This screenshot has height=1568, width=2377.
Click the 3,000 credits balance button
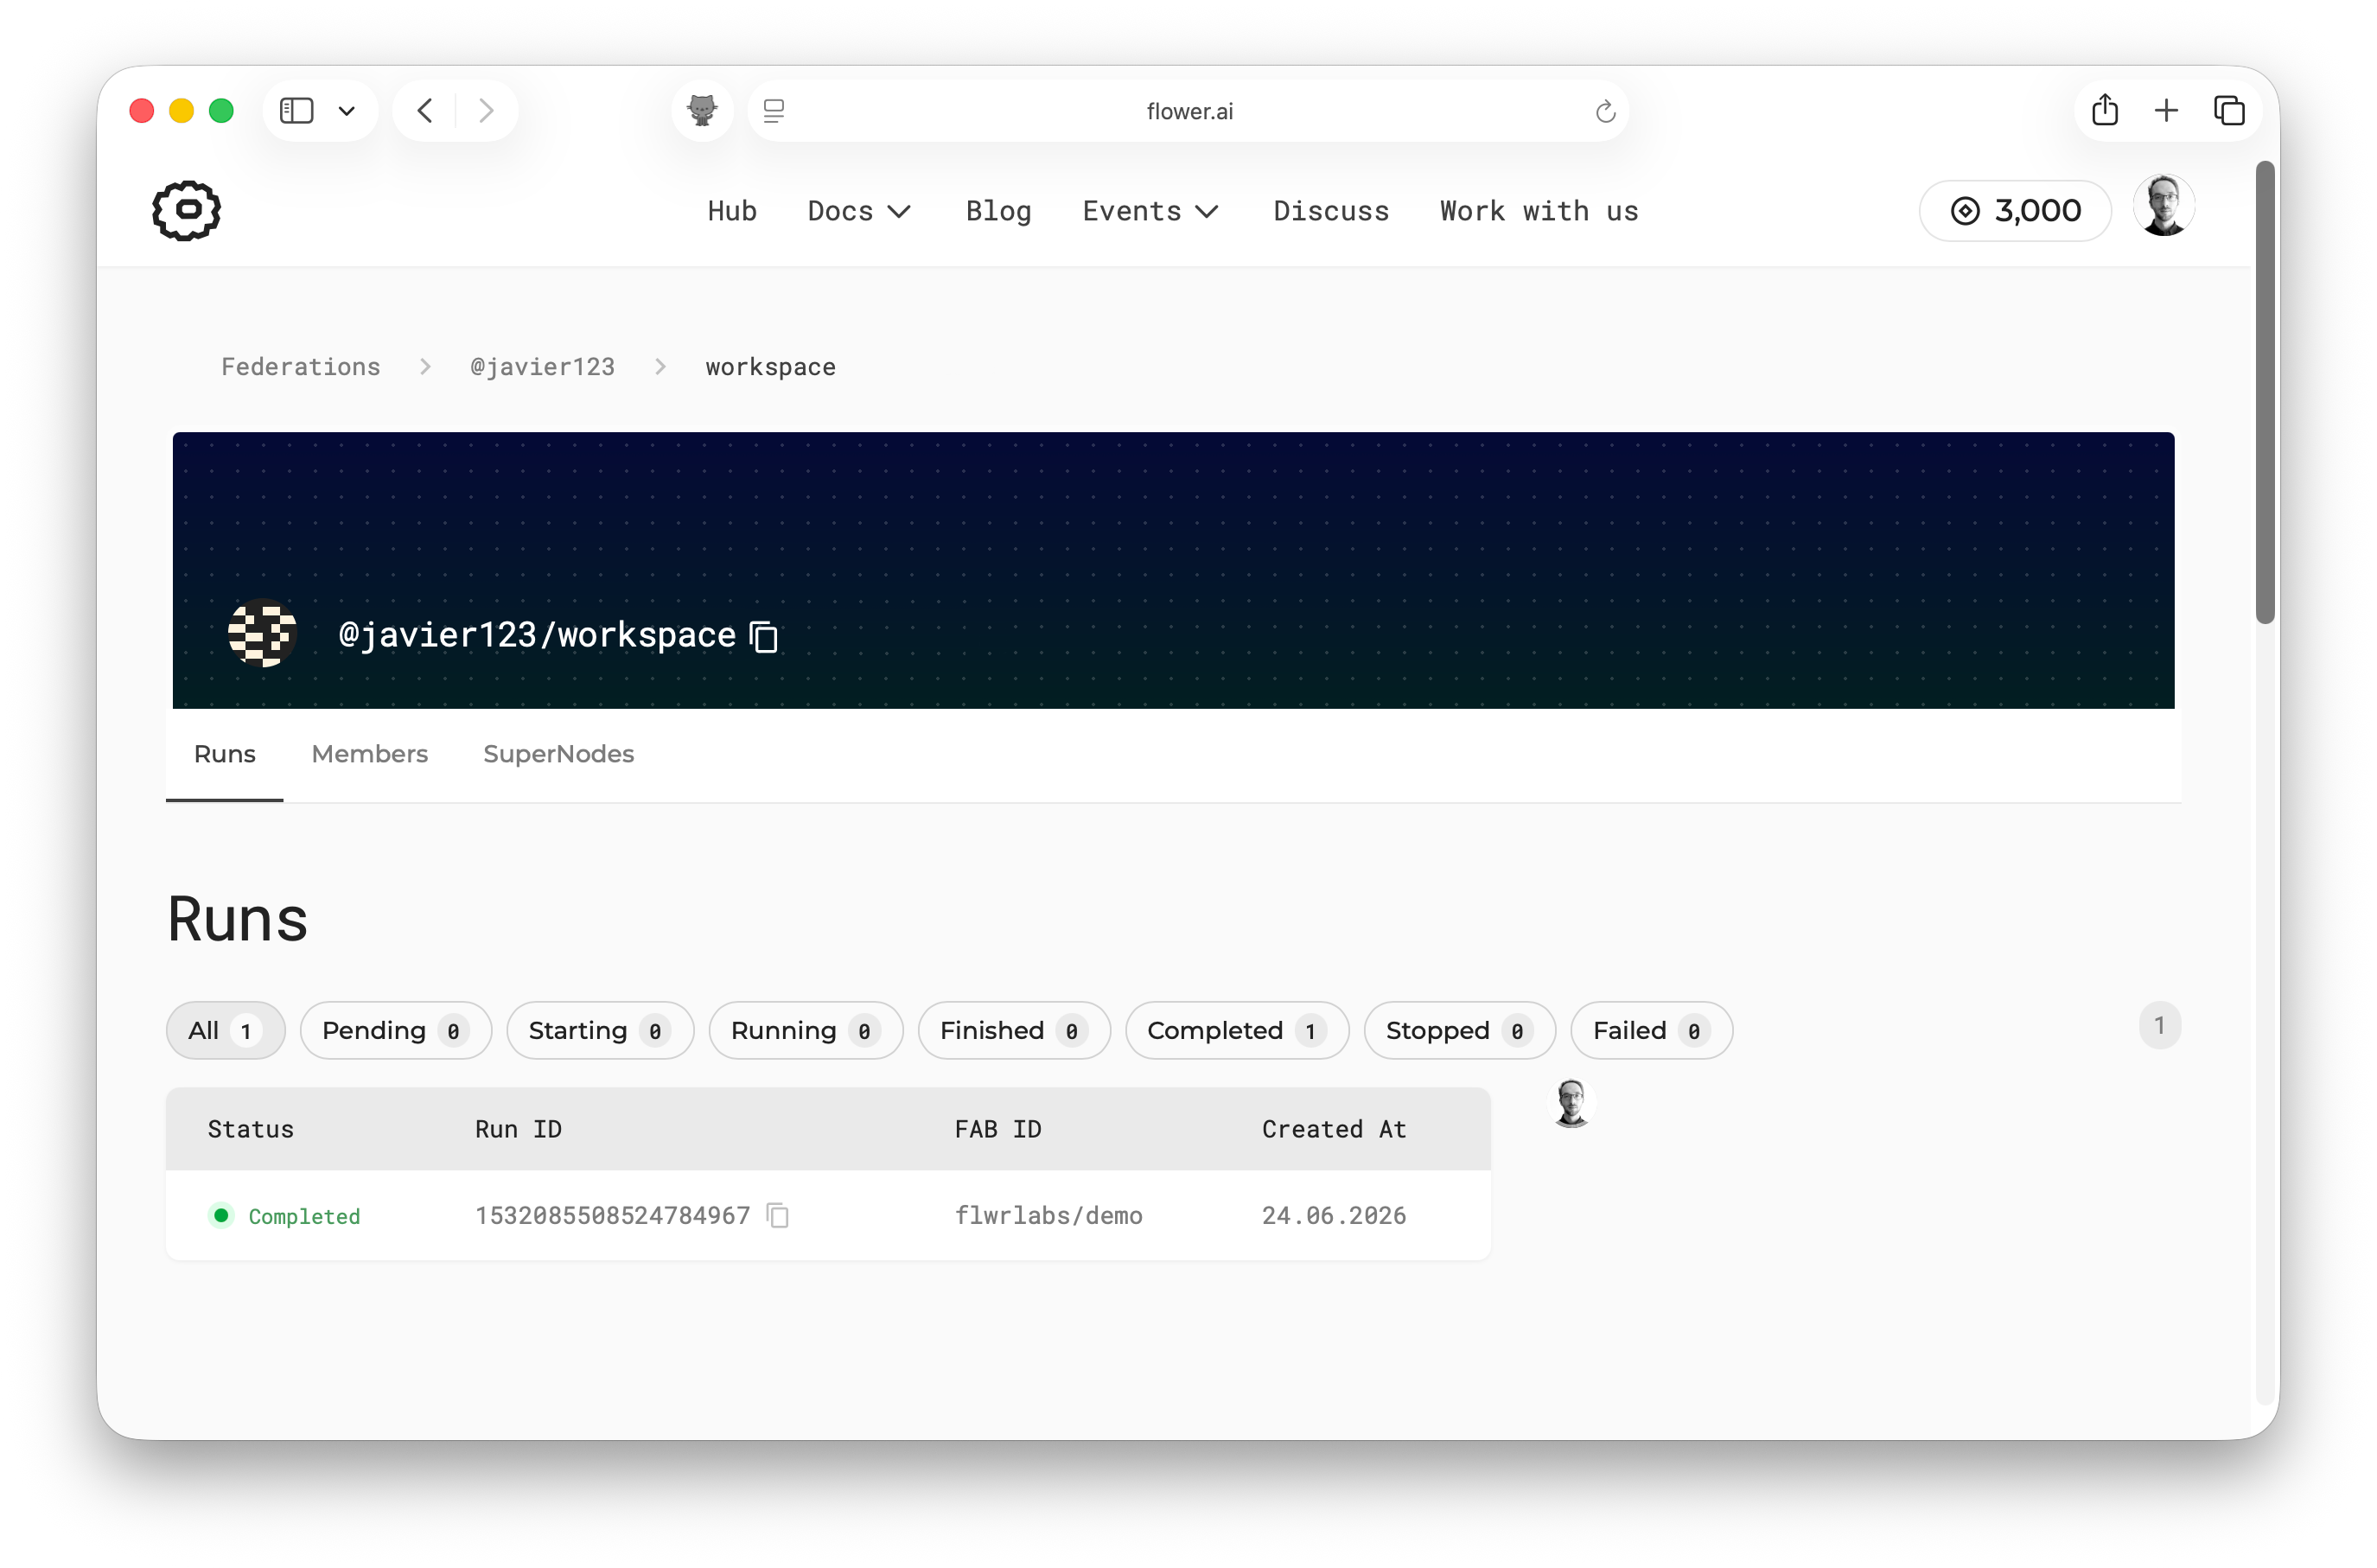click(x=2015, y=211)
